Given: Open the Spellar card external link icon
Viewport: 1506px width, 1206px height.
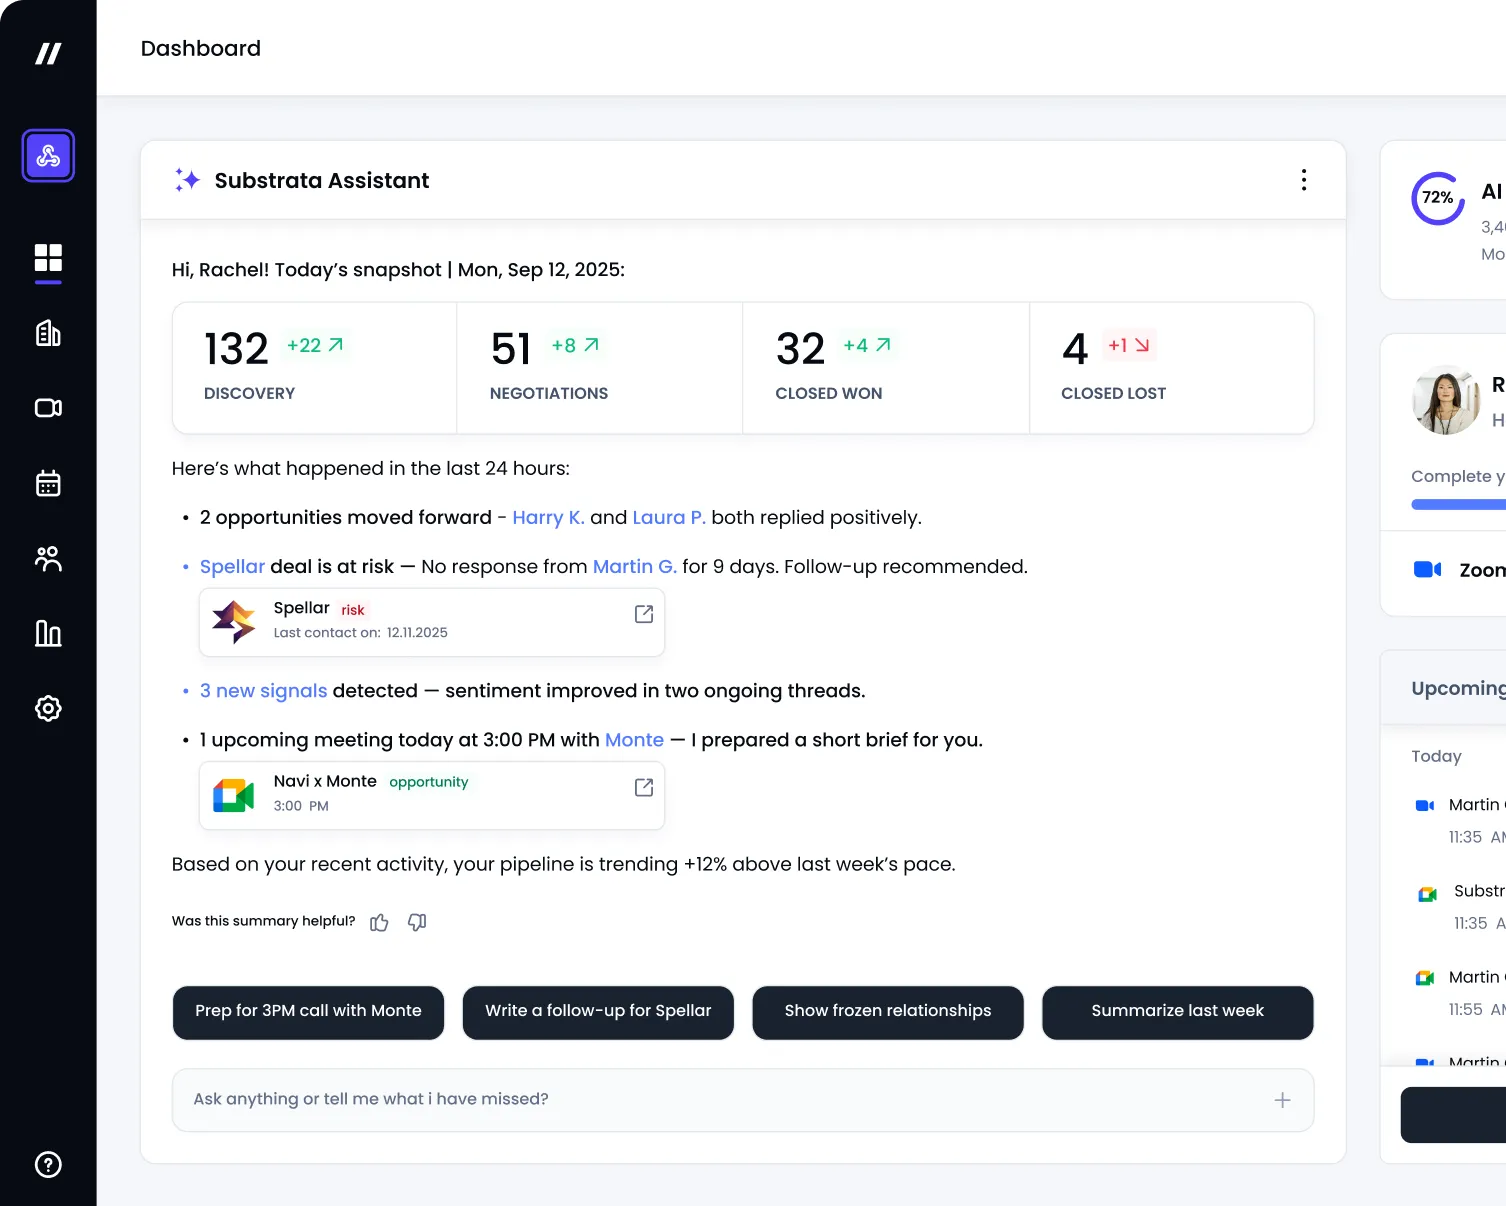Looking at the screenshot, I should [643, 614].
